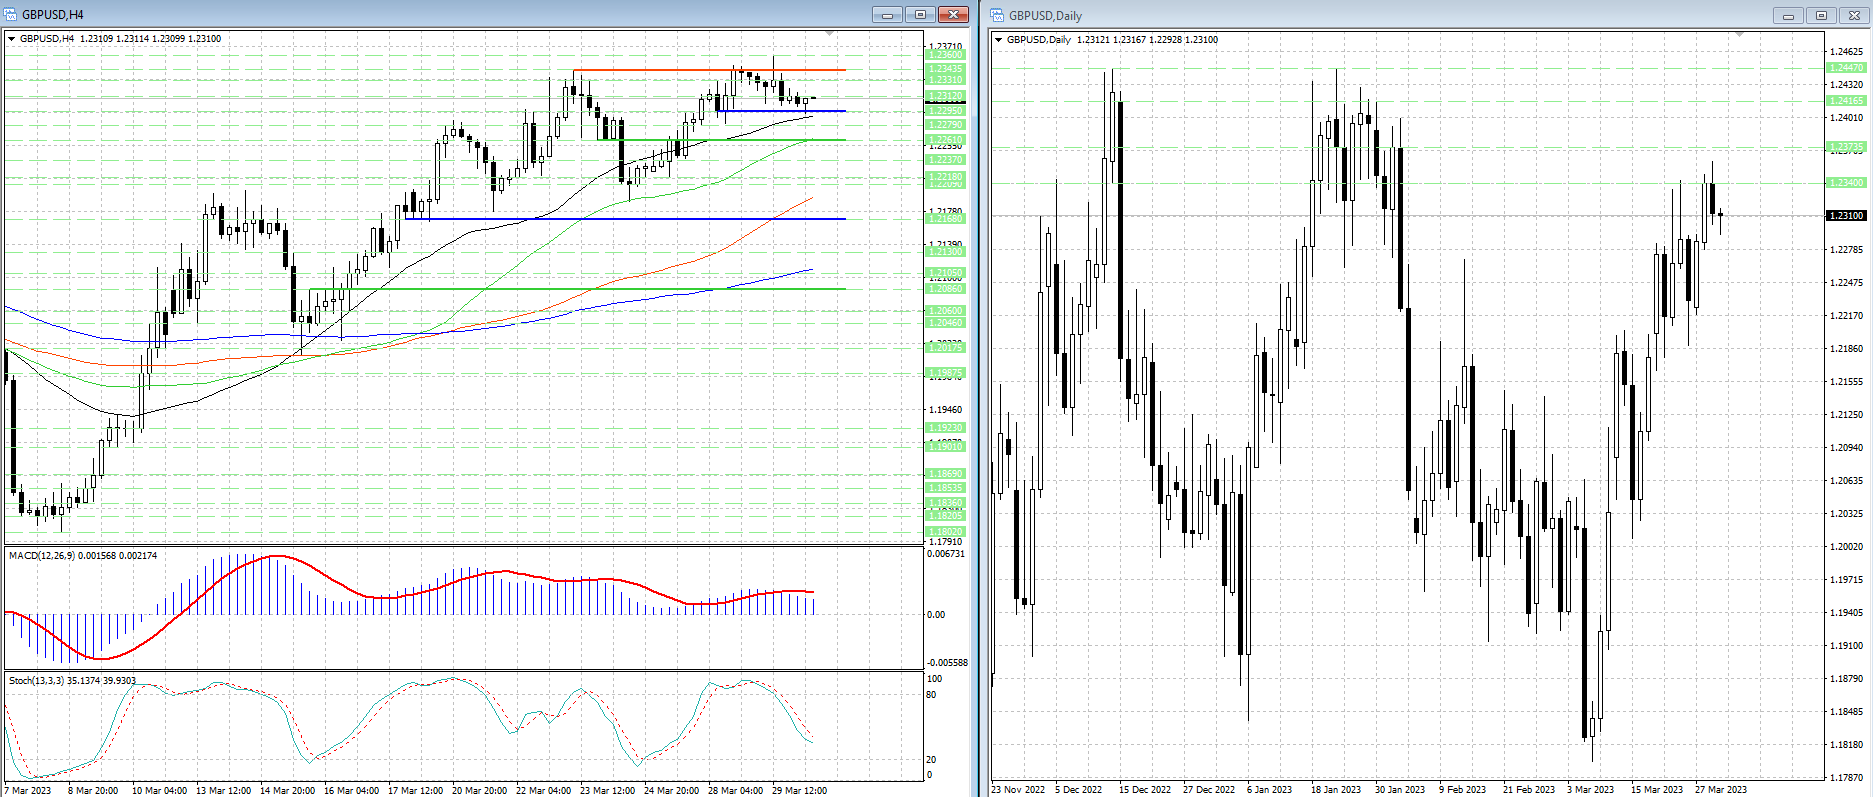Viewport: 1873px width, 797px height.
Task: Click the GBPUSD,Daily window title bar
Action: pyautogui.click(x=1400, y=15)
